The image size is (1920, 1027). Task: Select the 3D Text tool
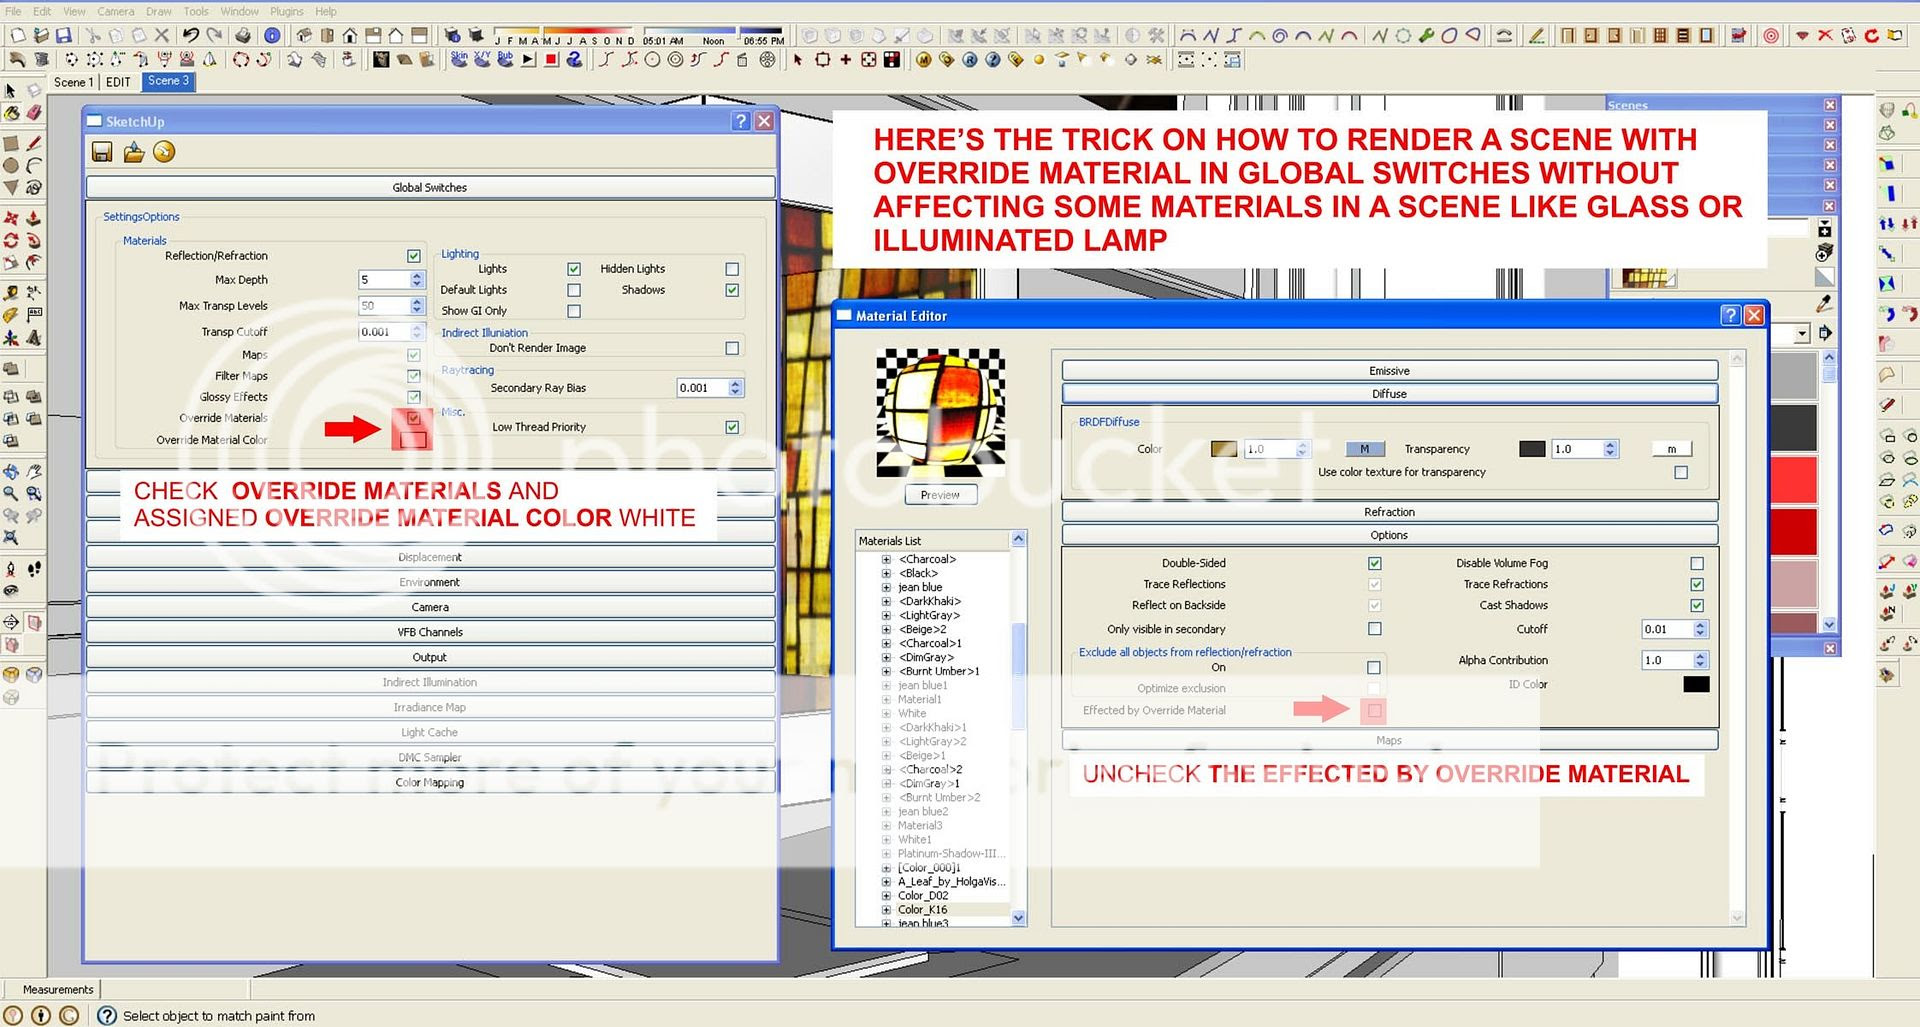click(34, 338)
